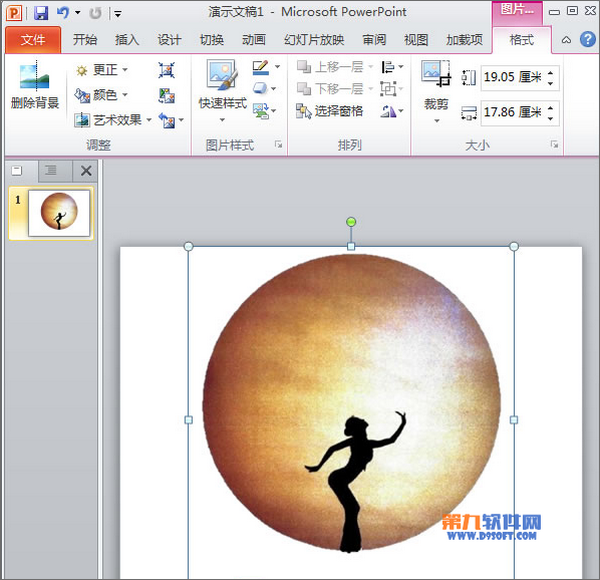
Task: Expand the picture effects dropdown arrow
Action: click(273, 89)
